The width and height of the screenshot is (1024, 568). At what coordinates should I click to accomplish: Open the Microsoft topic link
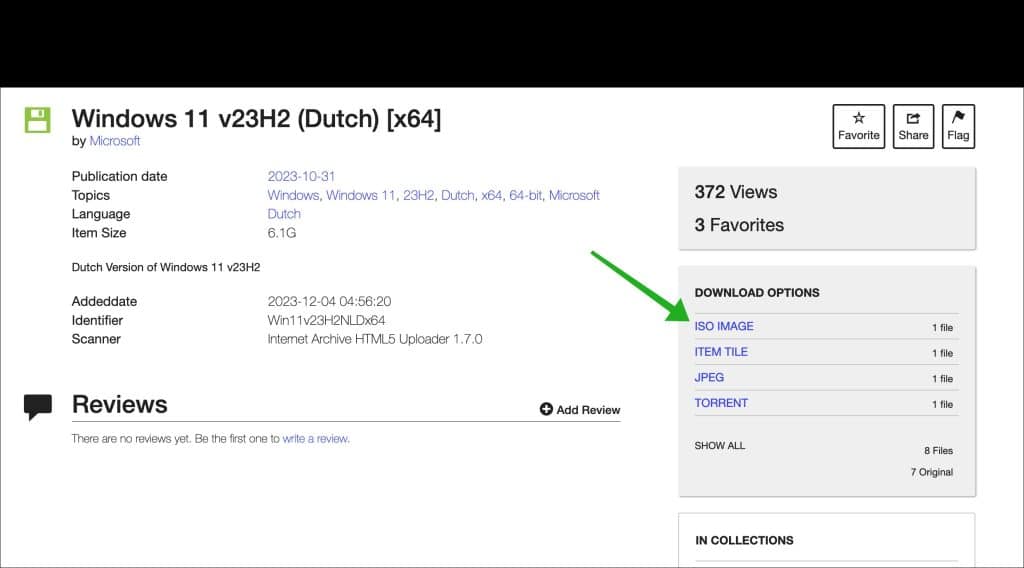(x=574, y=195)
